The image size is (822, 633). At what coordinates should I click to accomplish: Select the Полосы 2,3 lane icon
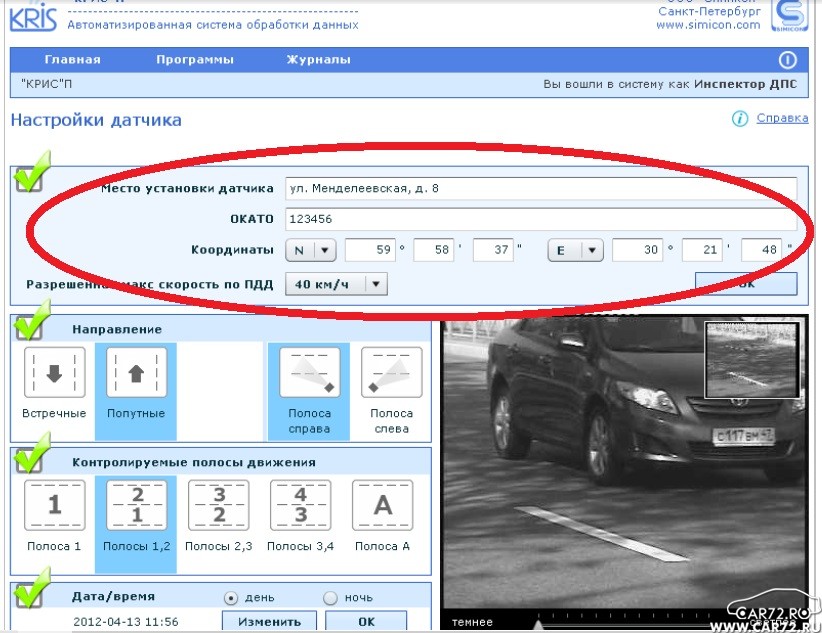tap(219, 506)
